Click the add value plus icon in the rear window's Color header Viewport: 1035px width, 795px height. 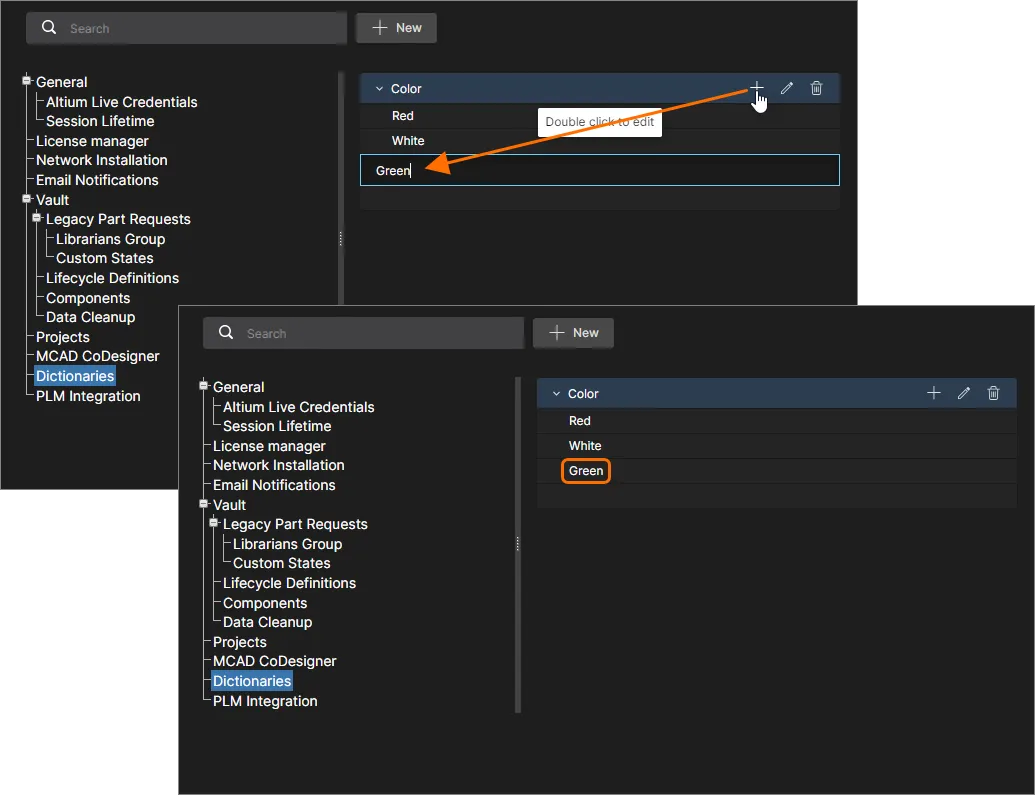[x=757, y=89]
